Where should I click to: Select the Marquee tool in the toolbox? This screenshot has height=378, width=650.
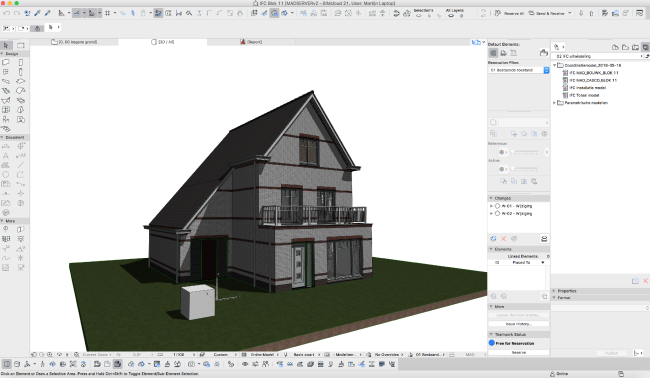tap(21, 45)
